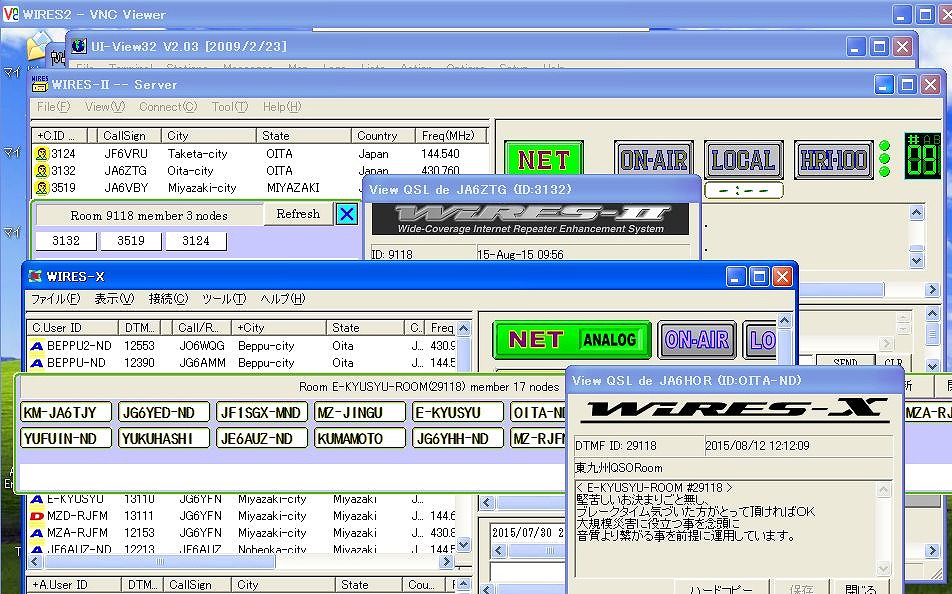The width and height of the screenshot is (952, 594).
Task: Open Help menu in WIRES-II Server
Action: click(282, 107)
